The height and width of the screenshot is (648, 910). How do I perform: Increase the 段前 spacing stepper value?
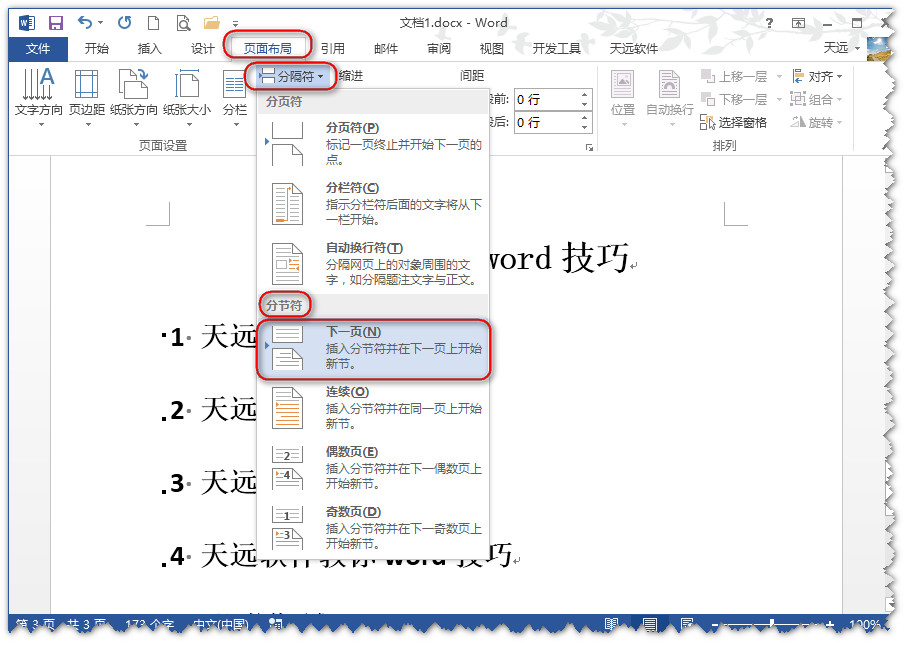583,94
